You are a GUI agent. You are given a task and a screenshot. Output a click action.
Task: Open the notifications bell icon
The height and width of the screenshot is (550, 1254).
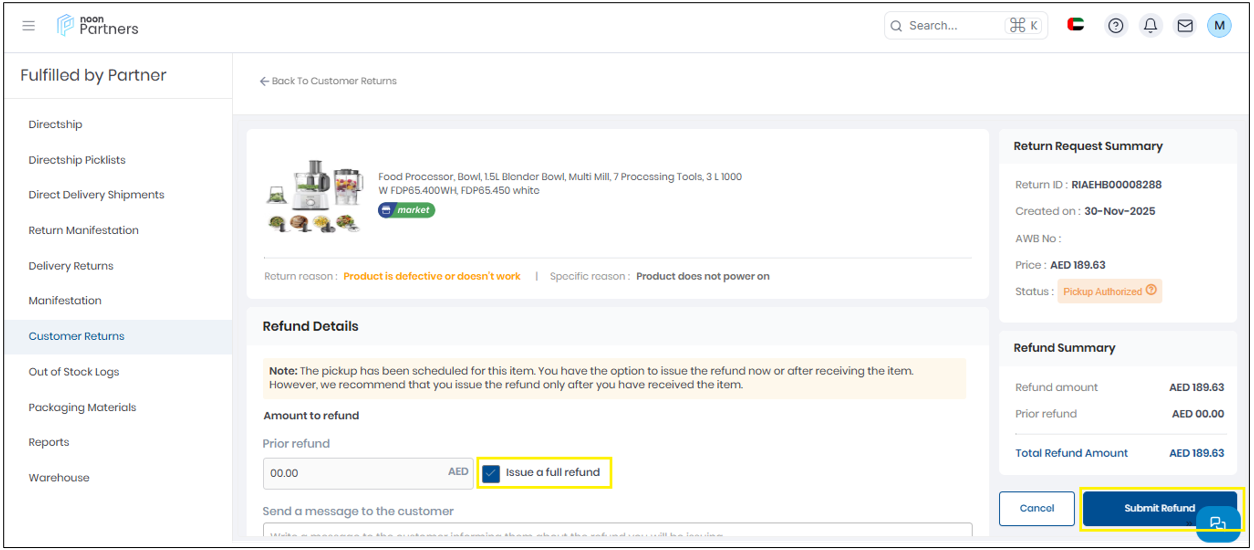pos(1150,26)
